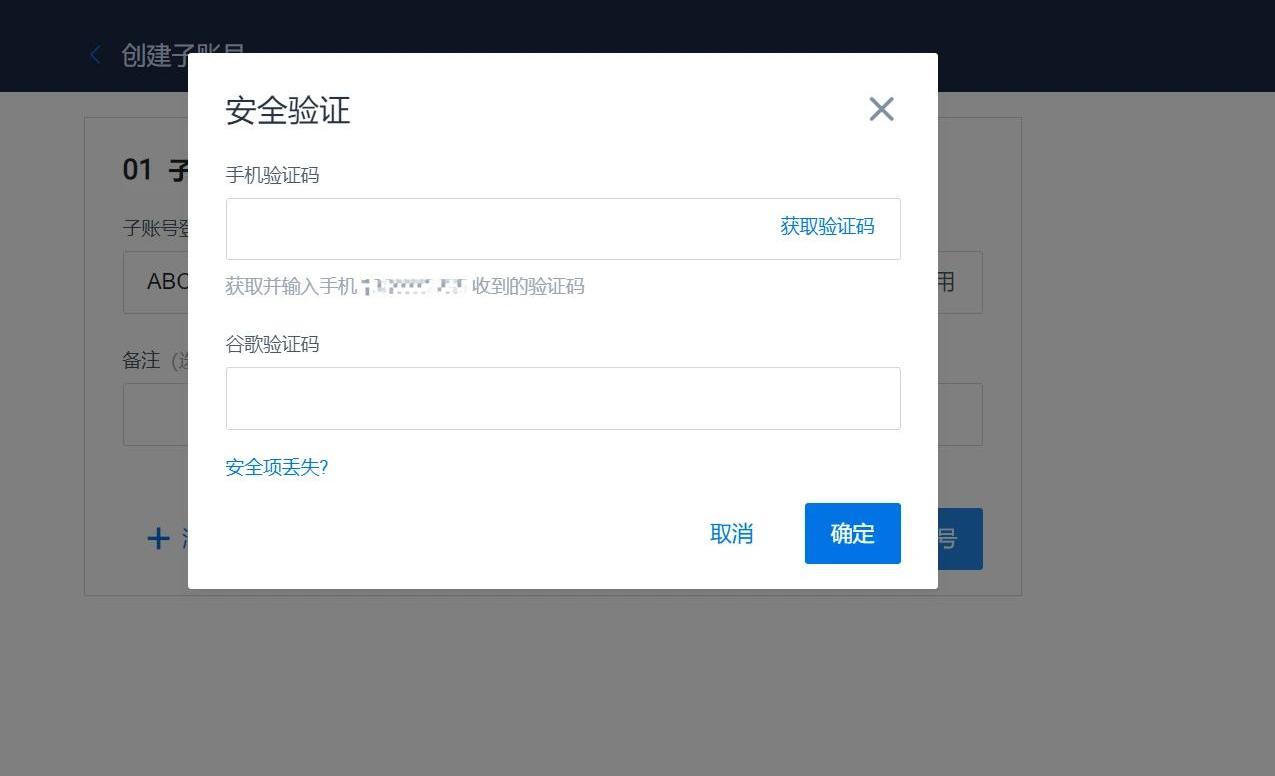Screen dimensions: 1275x776
Task: Confirm verification with the 确定 button
Action: (852, 534)
